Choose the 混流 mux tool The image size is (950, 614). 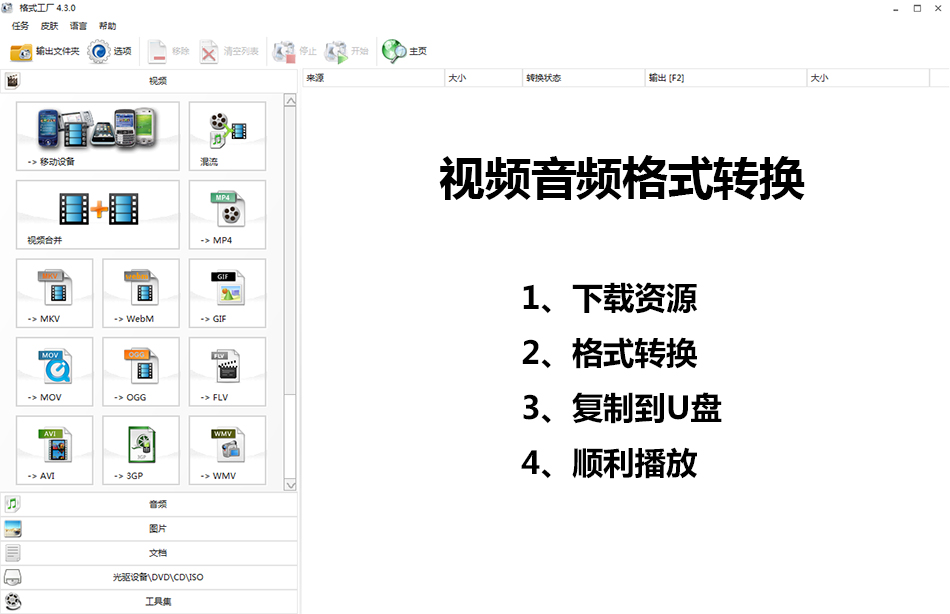click(x=227, y=136)
